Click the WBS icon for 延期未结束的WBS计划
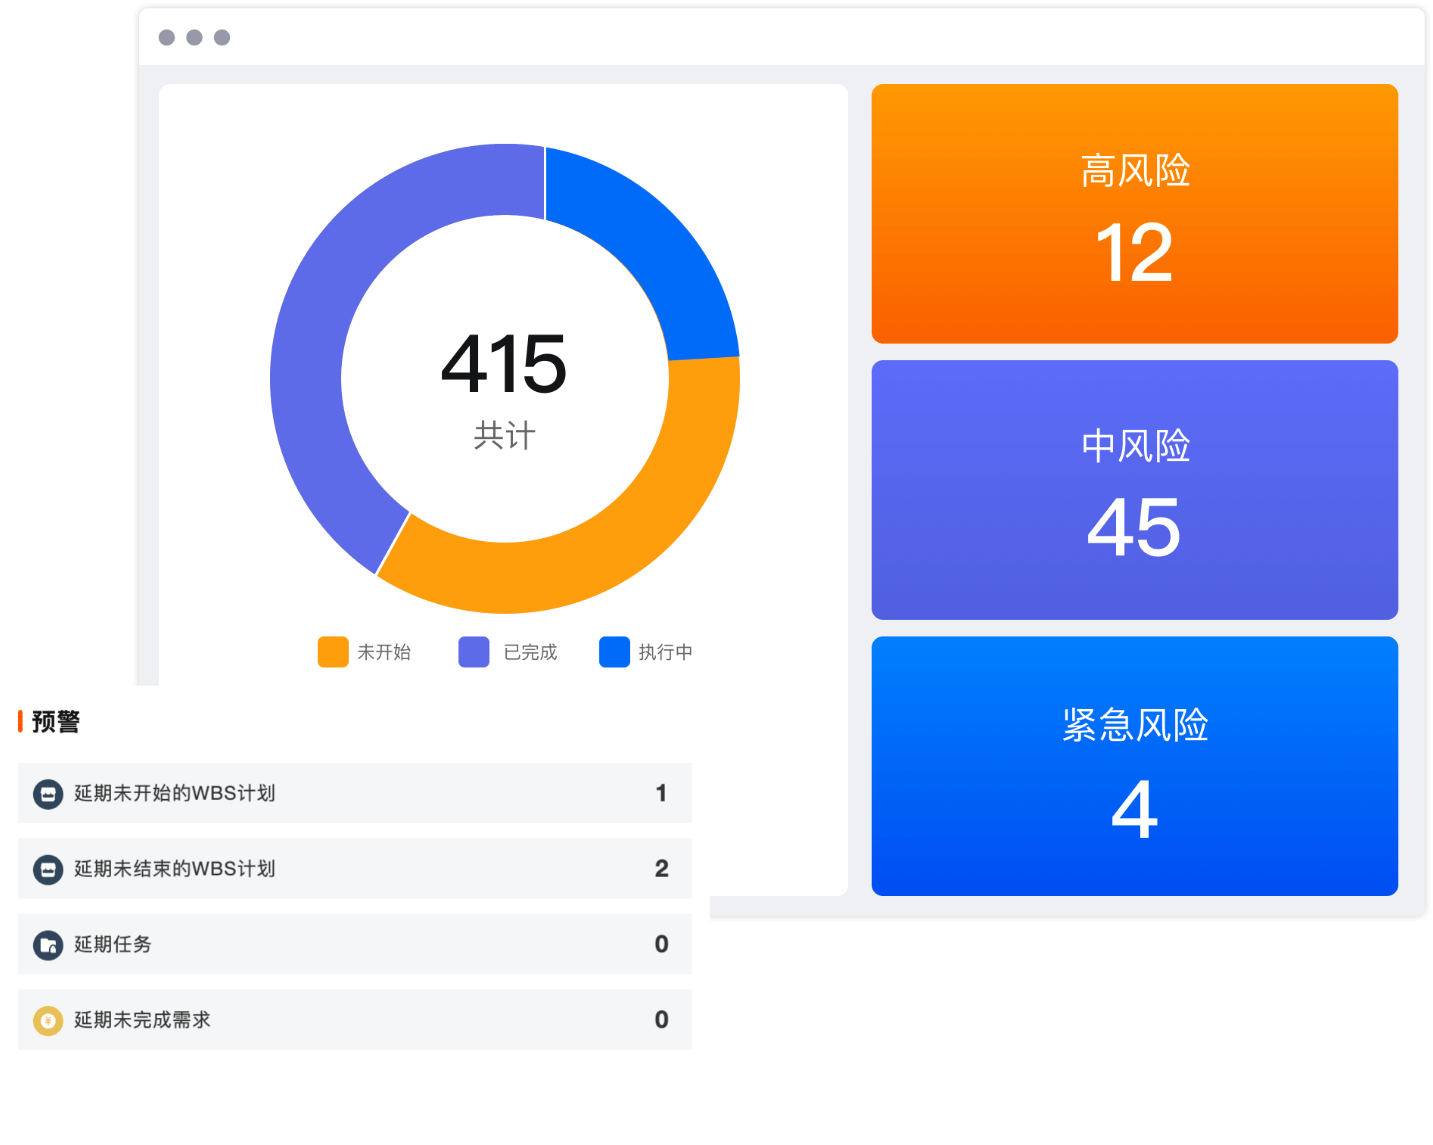The image size is (1433, 1145). coord(48,869)
